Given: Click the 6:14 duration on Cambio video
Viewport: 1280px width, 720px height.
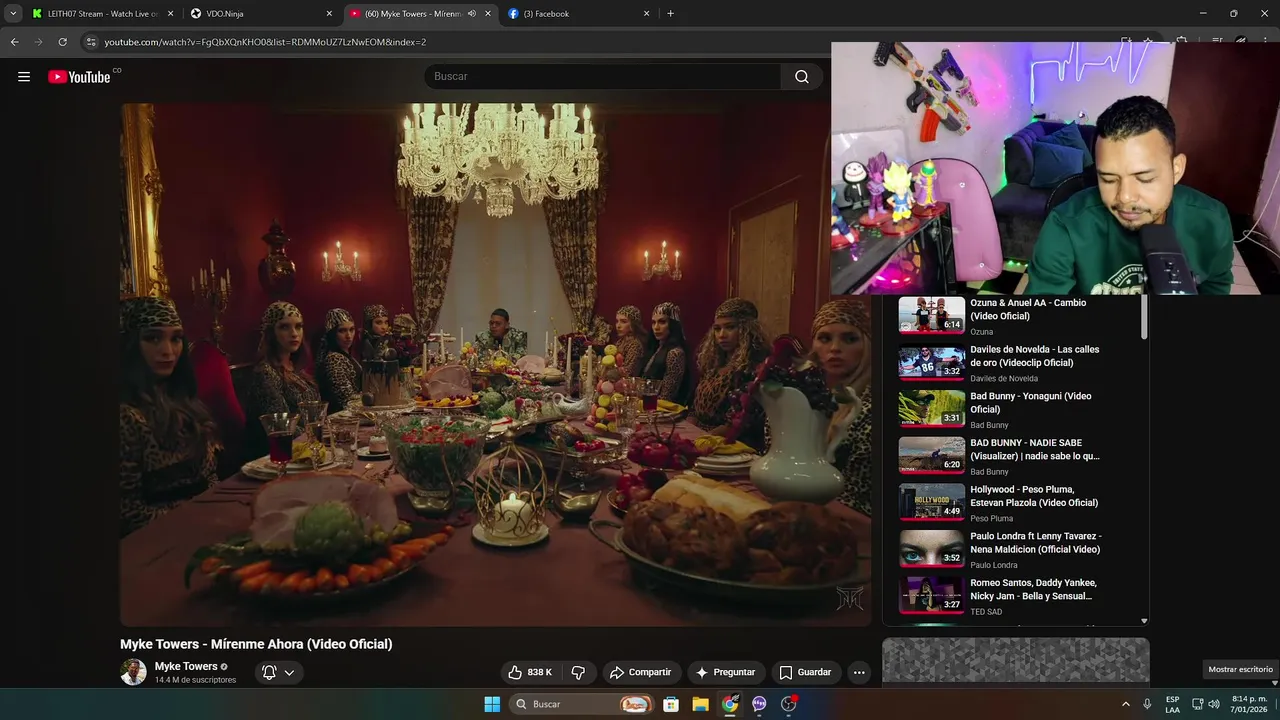Looking at the screenshot, I should coord(952,324).
